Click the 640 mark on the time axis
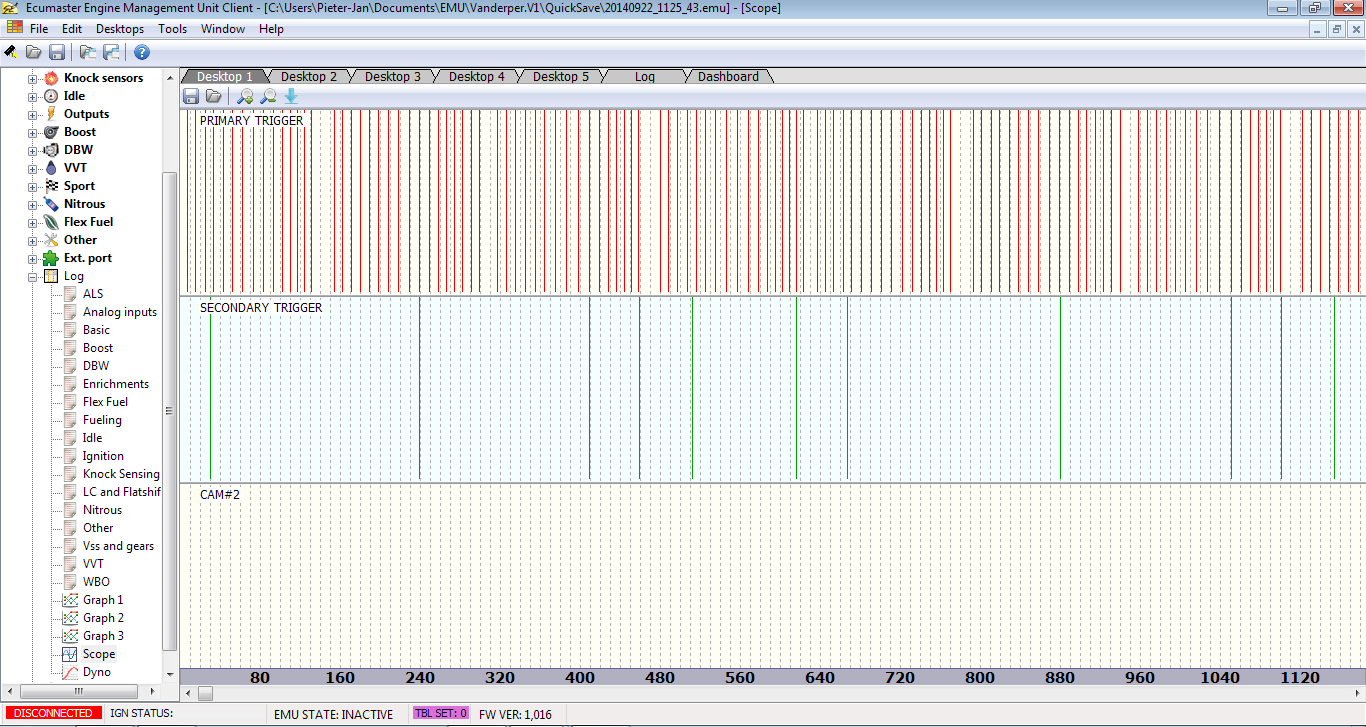This screenshot has width=1366, height=727. tap(820, 678)
